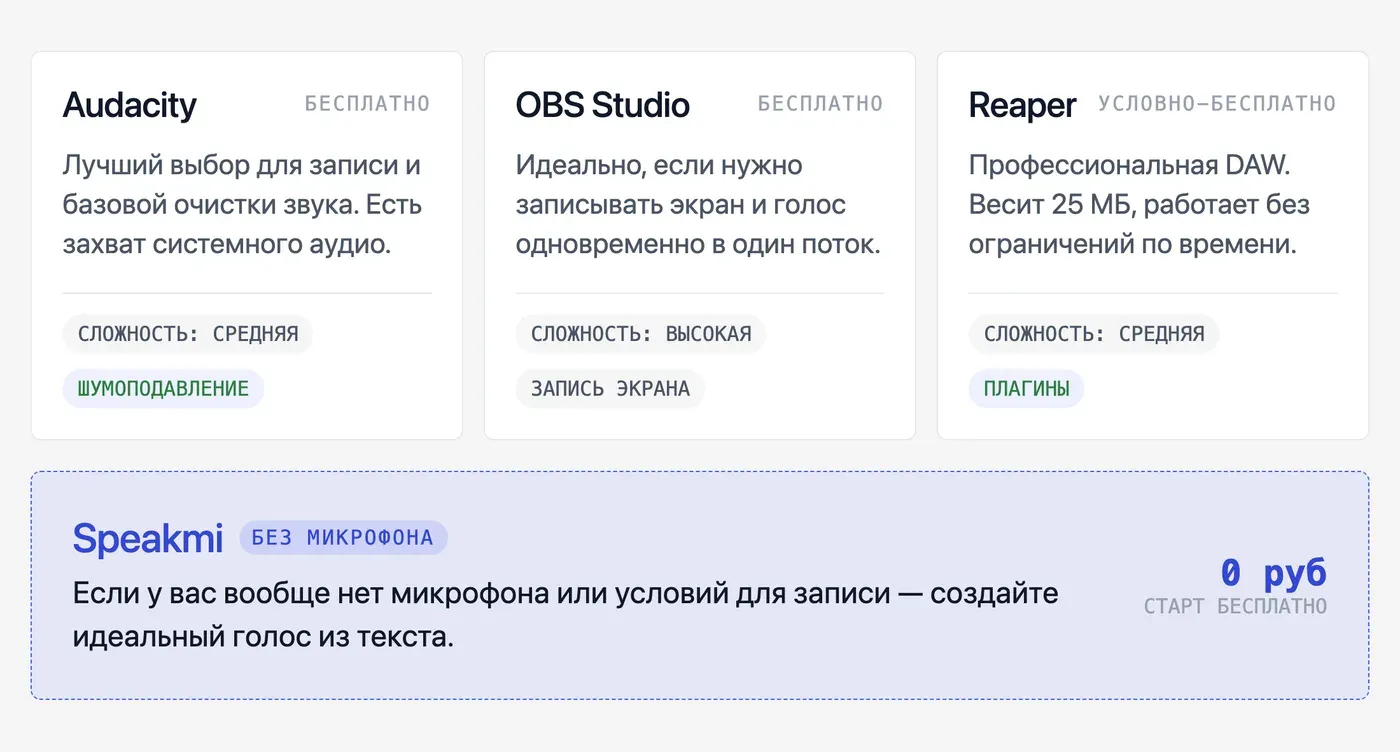Click the СЛОЖНОСТЬ: СРЕДНЯЯ tag under Reaper
This screenshot has width=1400, height=752.
(1094, 334)
